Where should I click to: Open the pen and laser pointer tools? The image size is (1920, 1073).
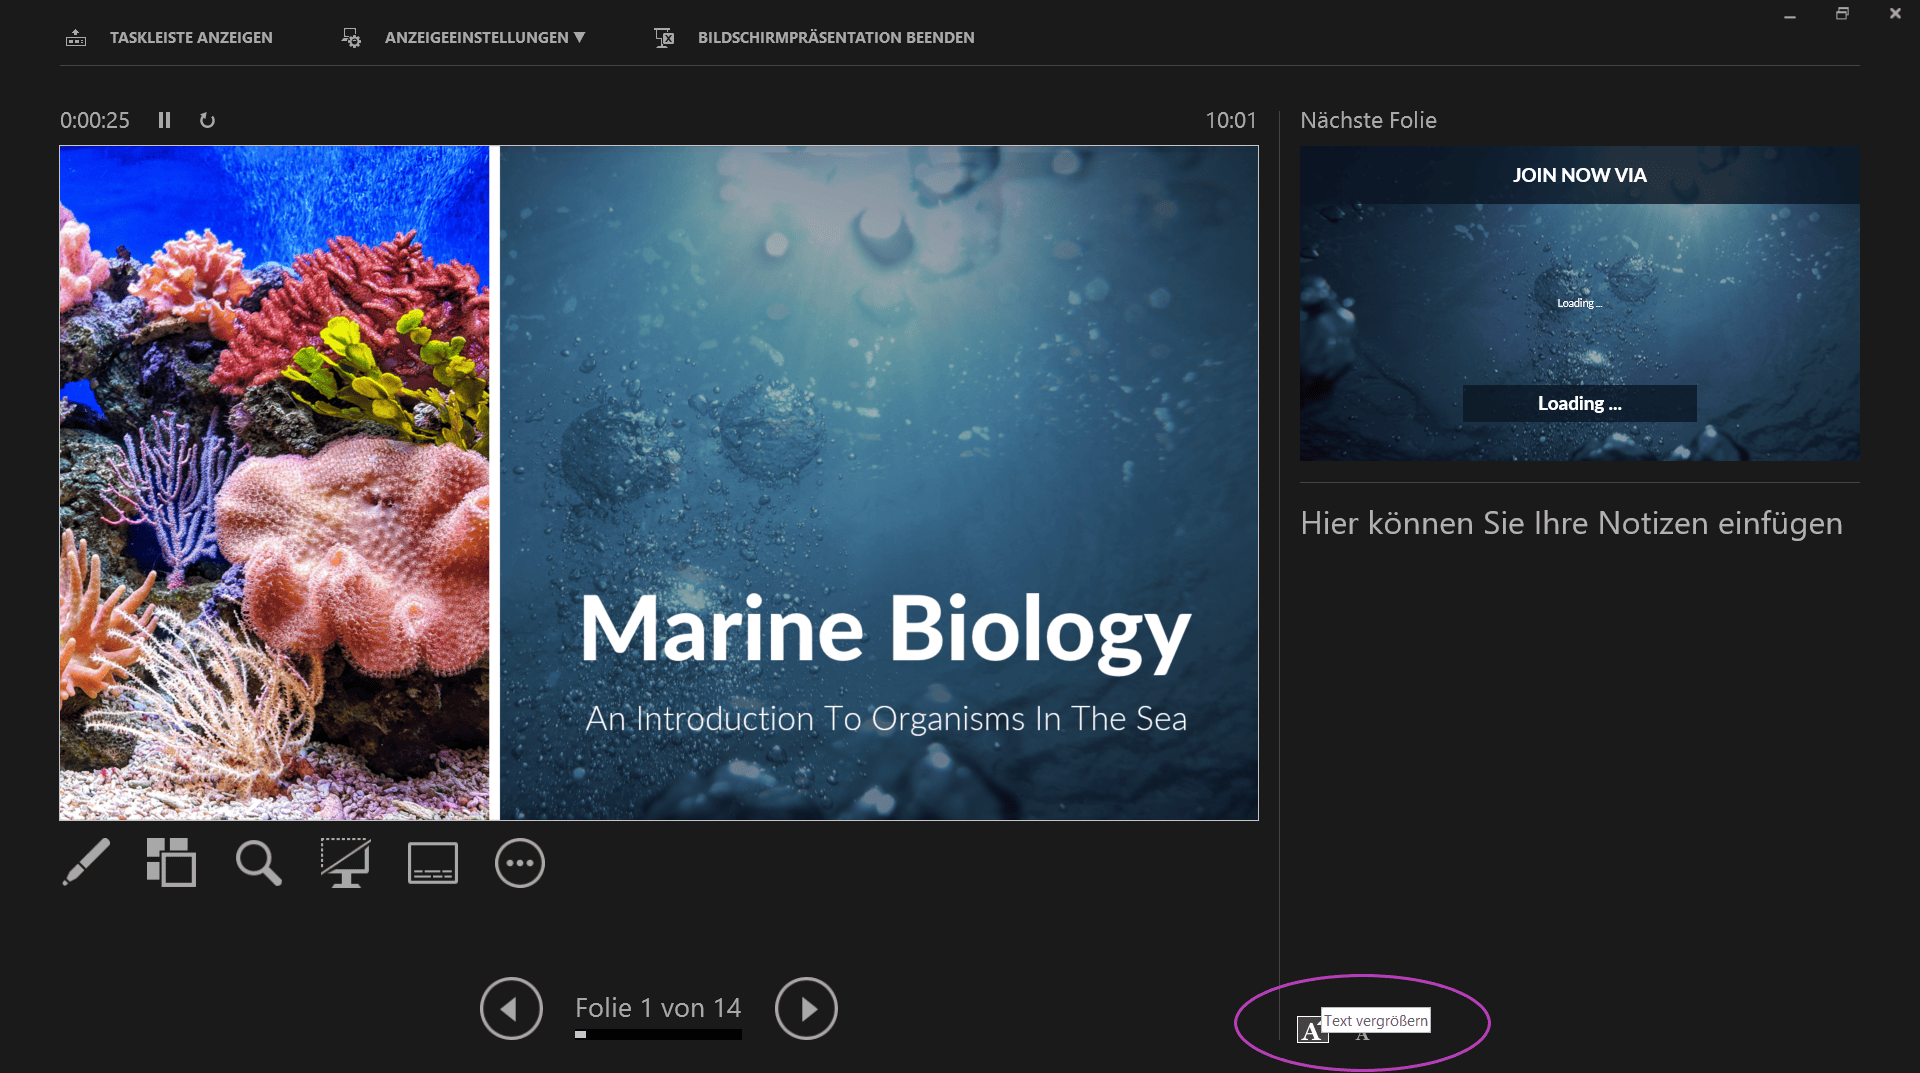[86, 862]
